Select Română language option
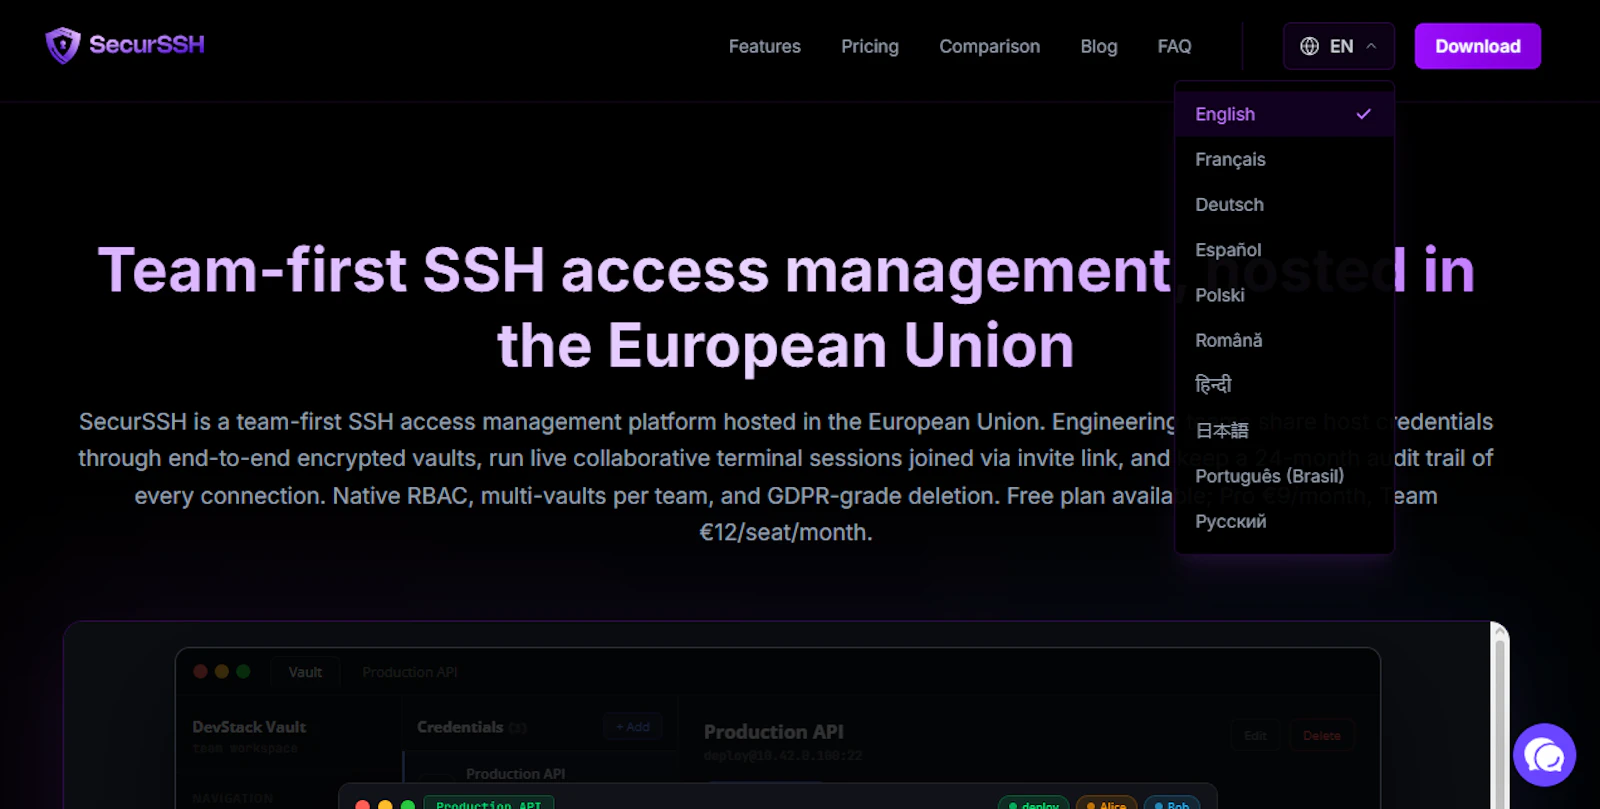This screenshot has height=809, width=1600. point(1284,340)
